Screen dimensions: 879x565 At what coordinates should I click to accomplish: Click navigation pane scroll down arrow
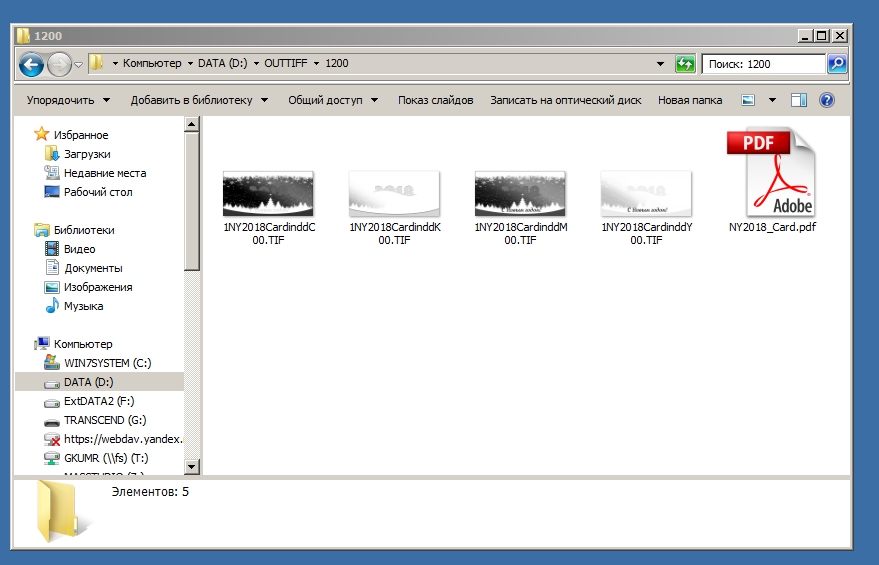[192, 466]
